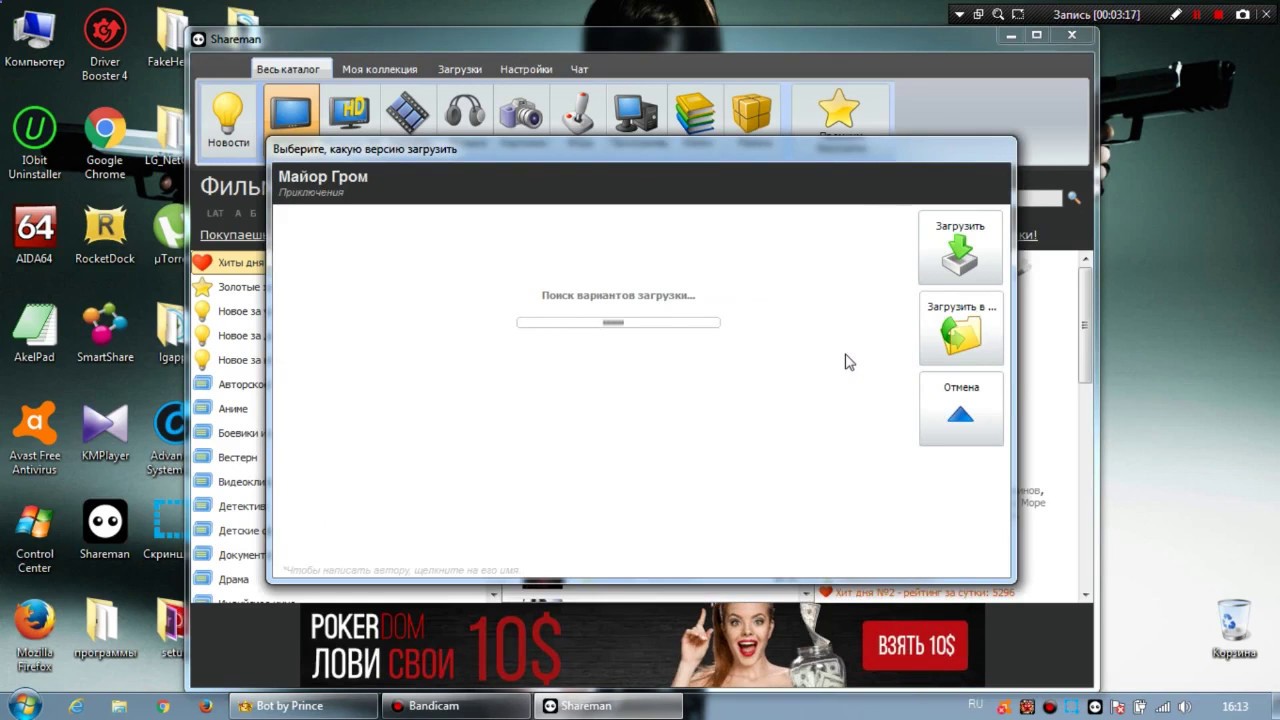Viewport: 1280px width, 720px height.
Task: Click the search magnifier in Shareman
Action: click(x=1074, y=198)
